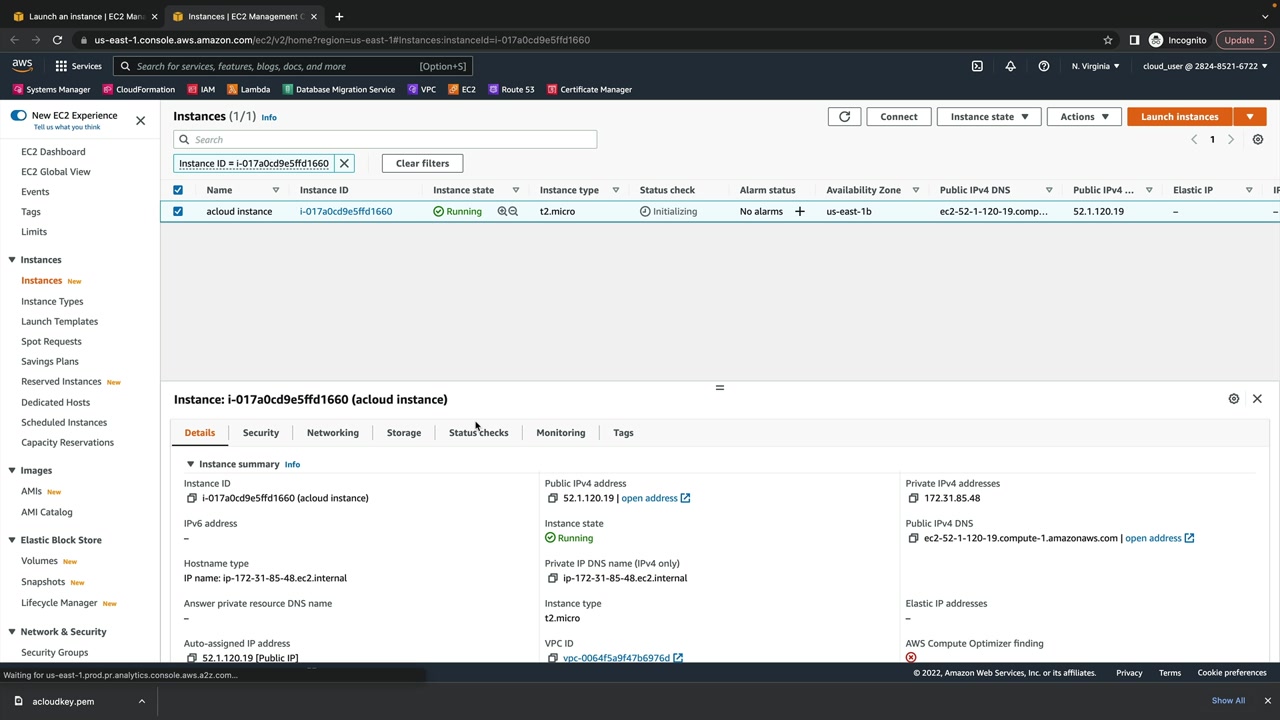
Task: Open acloudkey.pem download options arrow
Action: click(x=141, y=701)
